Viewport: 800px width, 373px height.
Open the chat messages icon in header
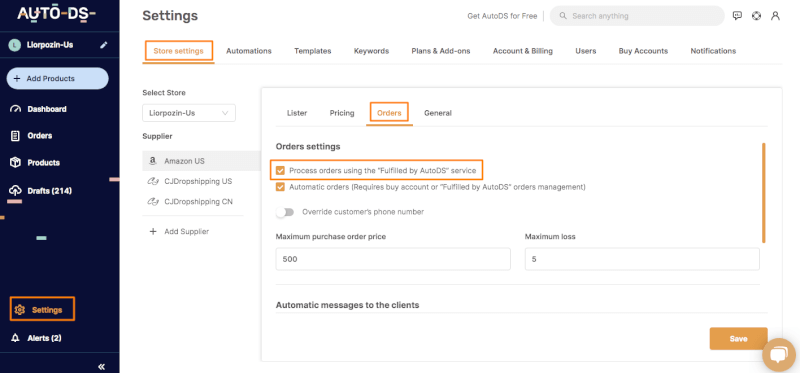737,16
